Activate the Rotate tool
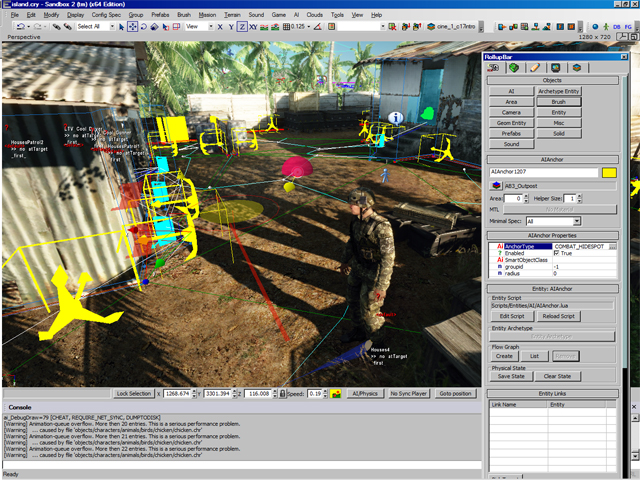This screenshot has height=480, width=640. [144, 27]
